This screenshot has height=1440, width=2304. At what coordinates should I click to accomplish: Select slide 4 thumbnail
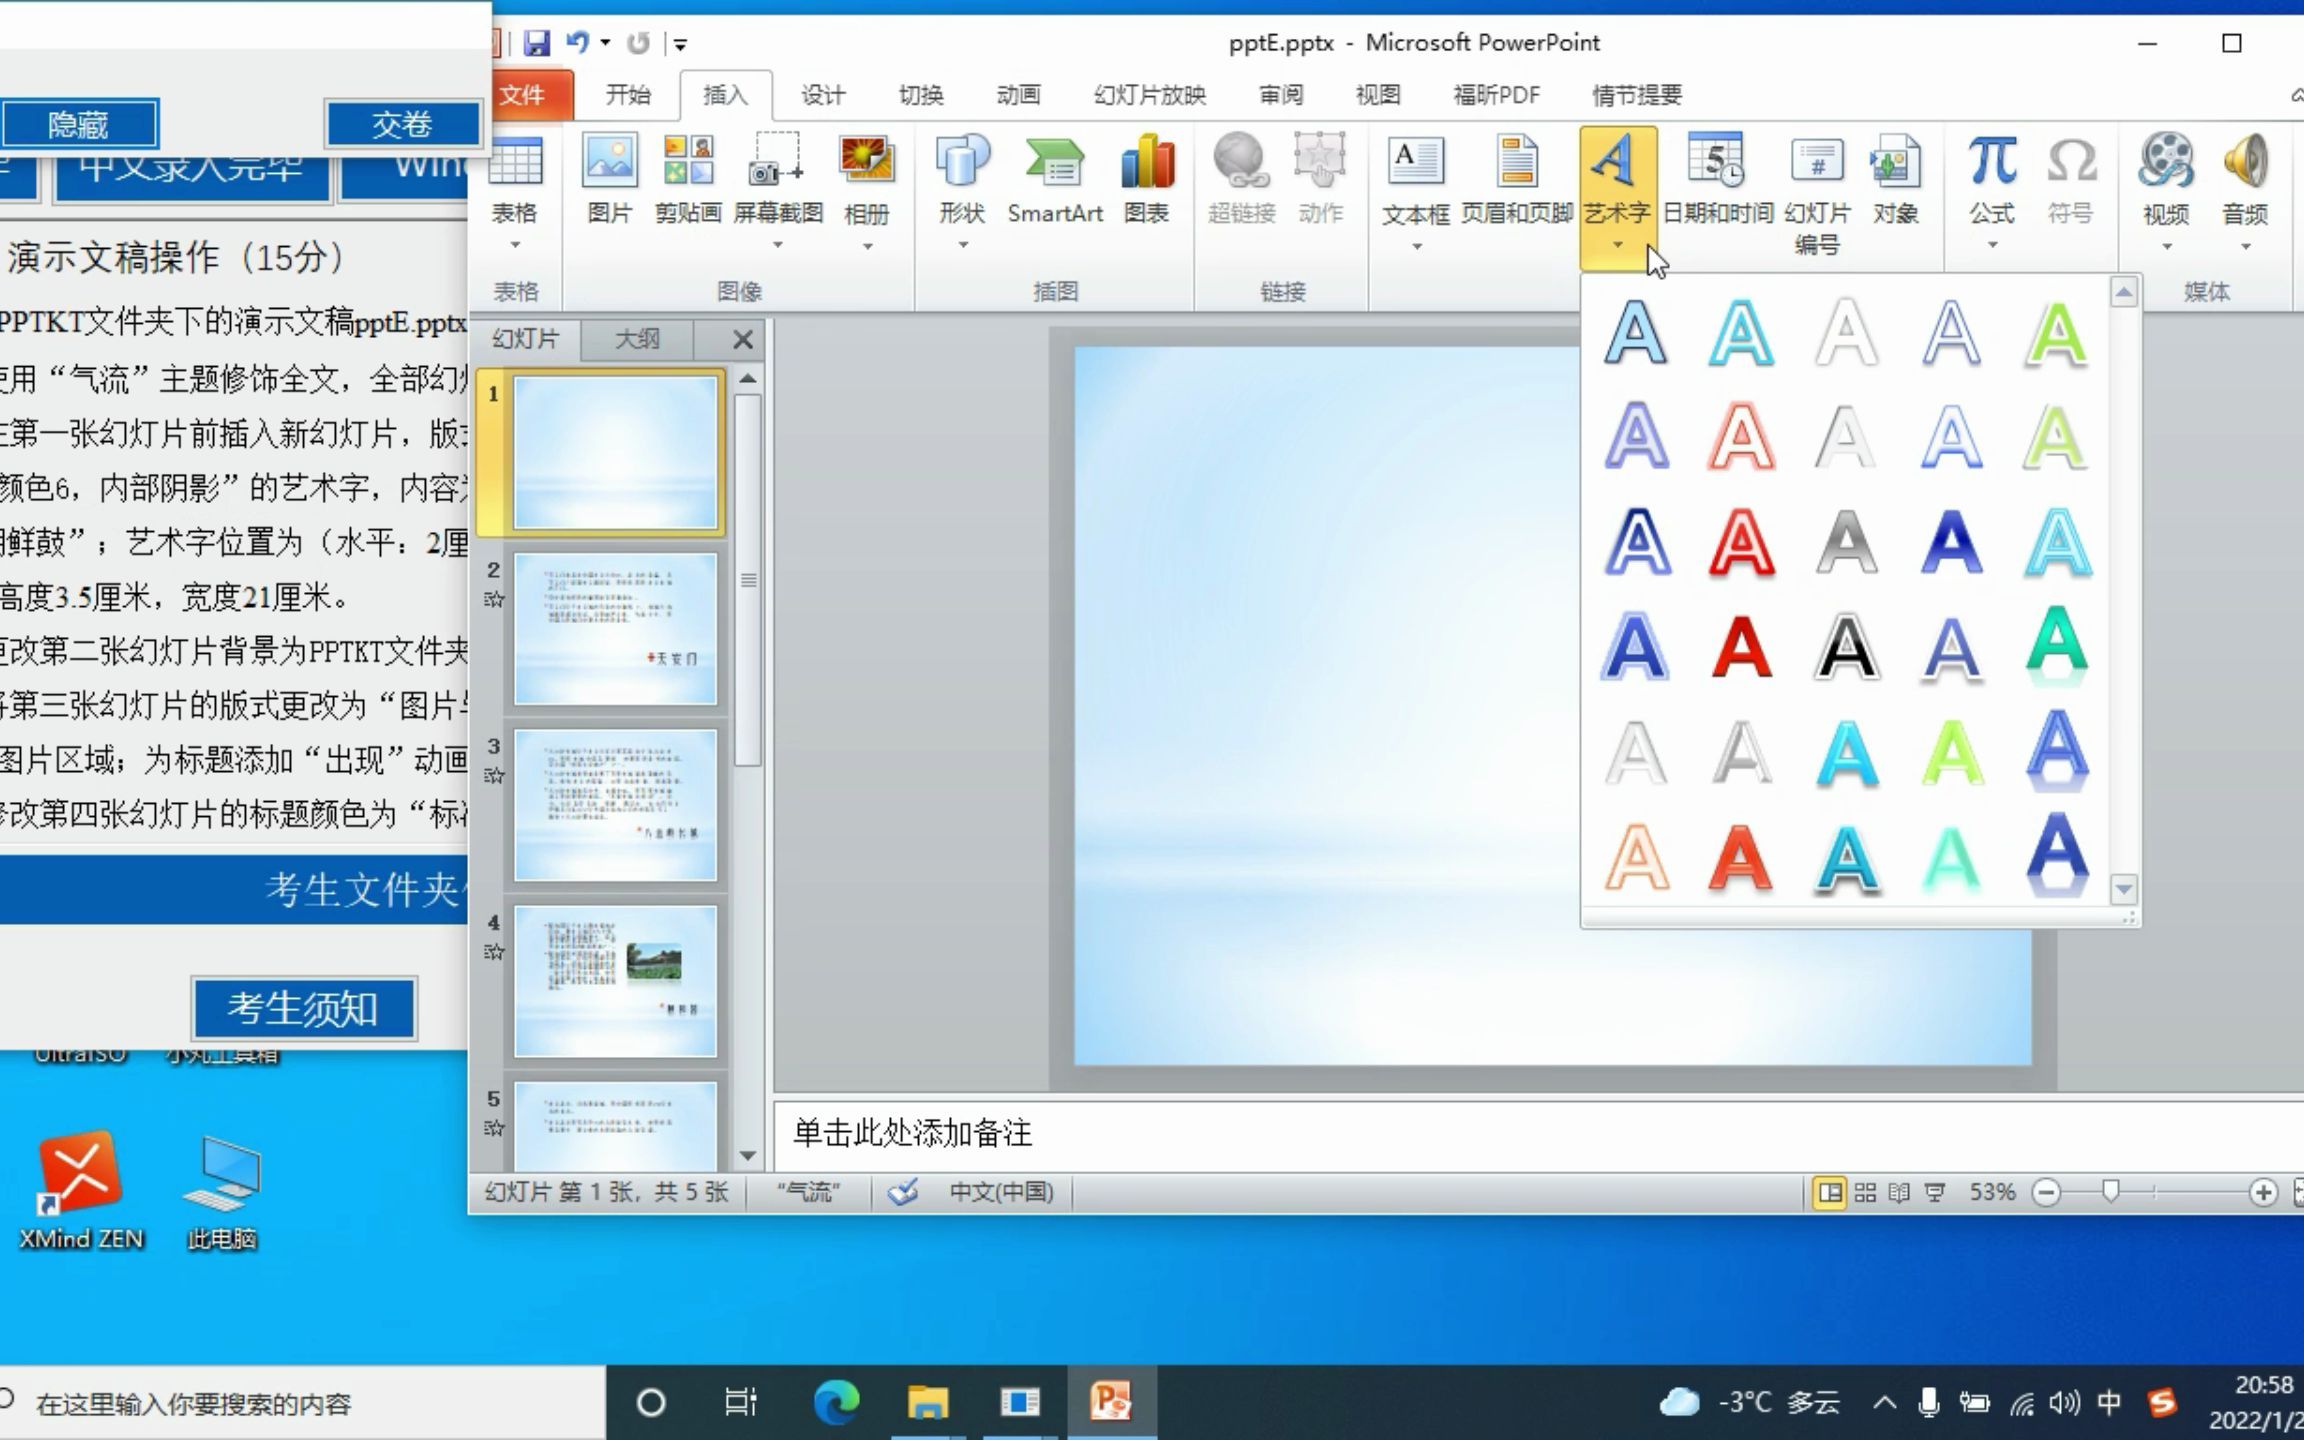(615, 981)
